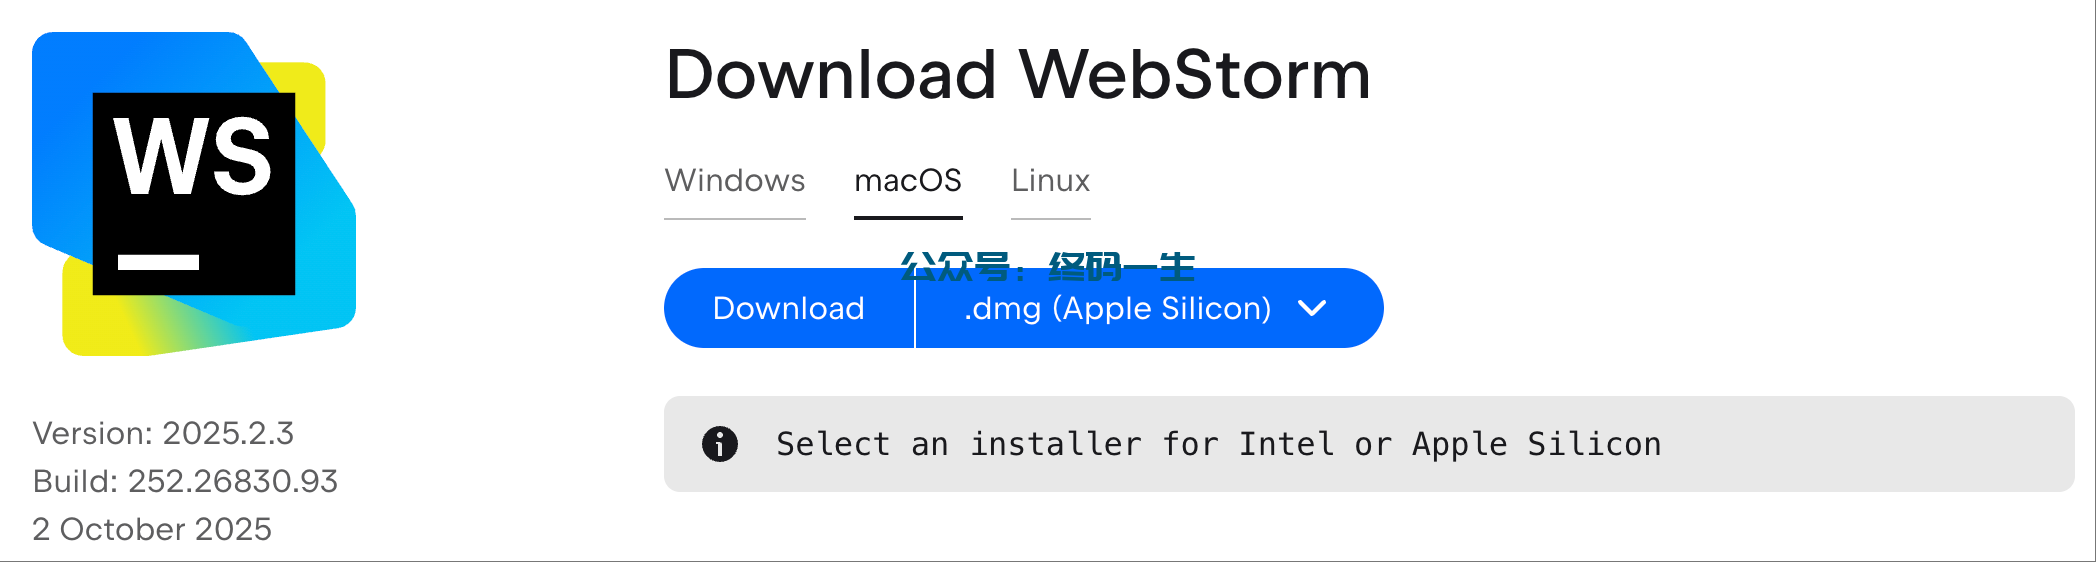
Task: Click the Version 2025.2.3 text
Action: [163, 433]
